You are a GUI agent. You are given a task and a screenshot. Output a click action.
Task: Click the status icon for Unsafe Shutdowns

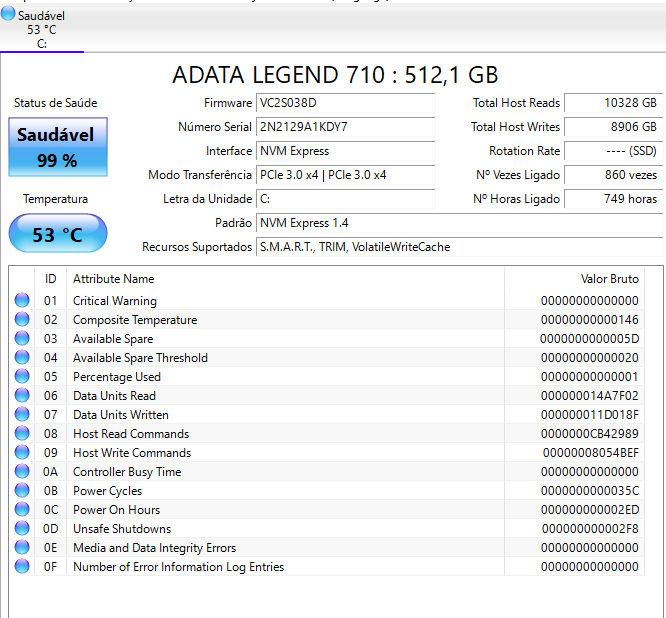(x=22, y=529)
